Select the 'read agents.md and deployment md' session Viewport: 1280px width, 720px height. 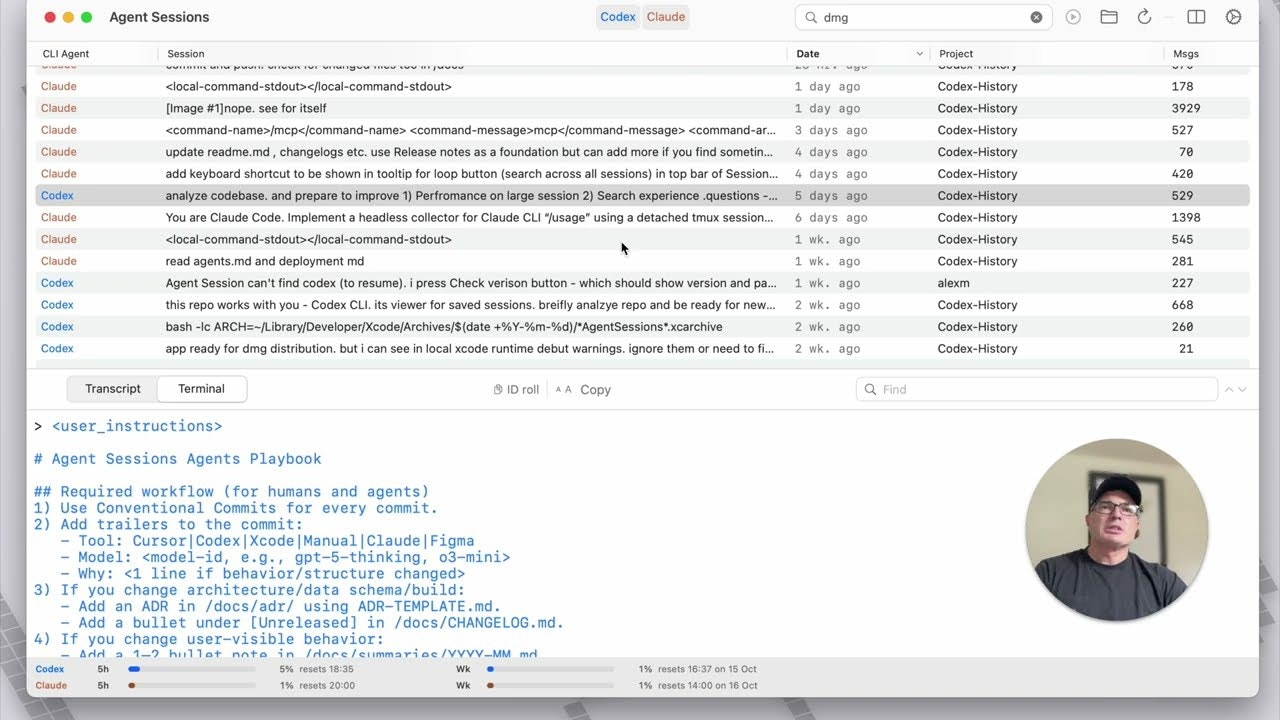pyautogui.click(x=642, y=261)
